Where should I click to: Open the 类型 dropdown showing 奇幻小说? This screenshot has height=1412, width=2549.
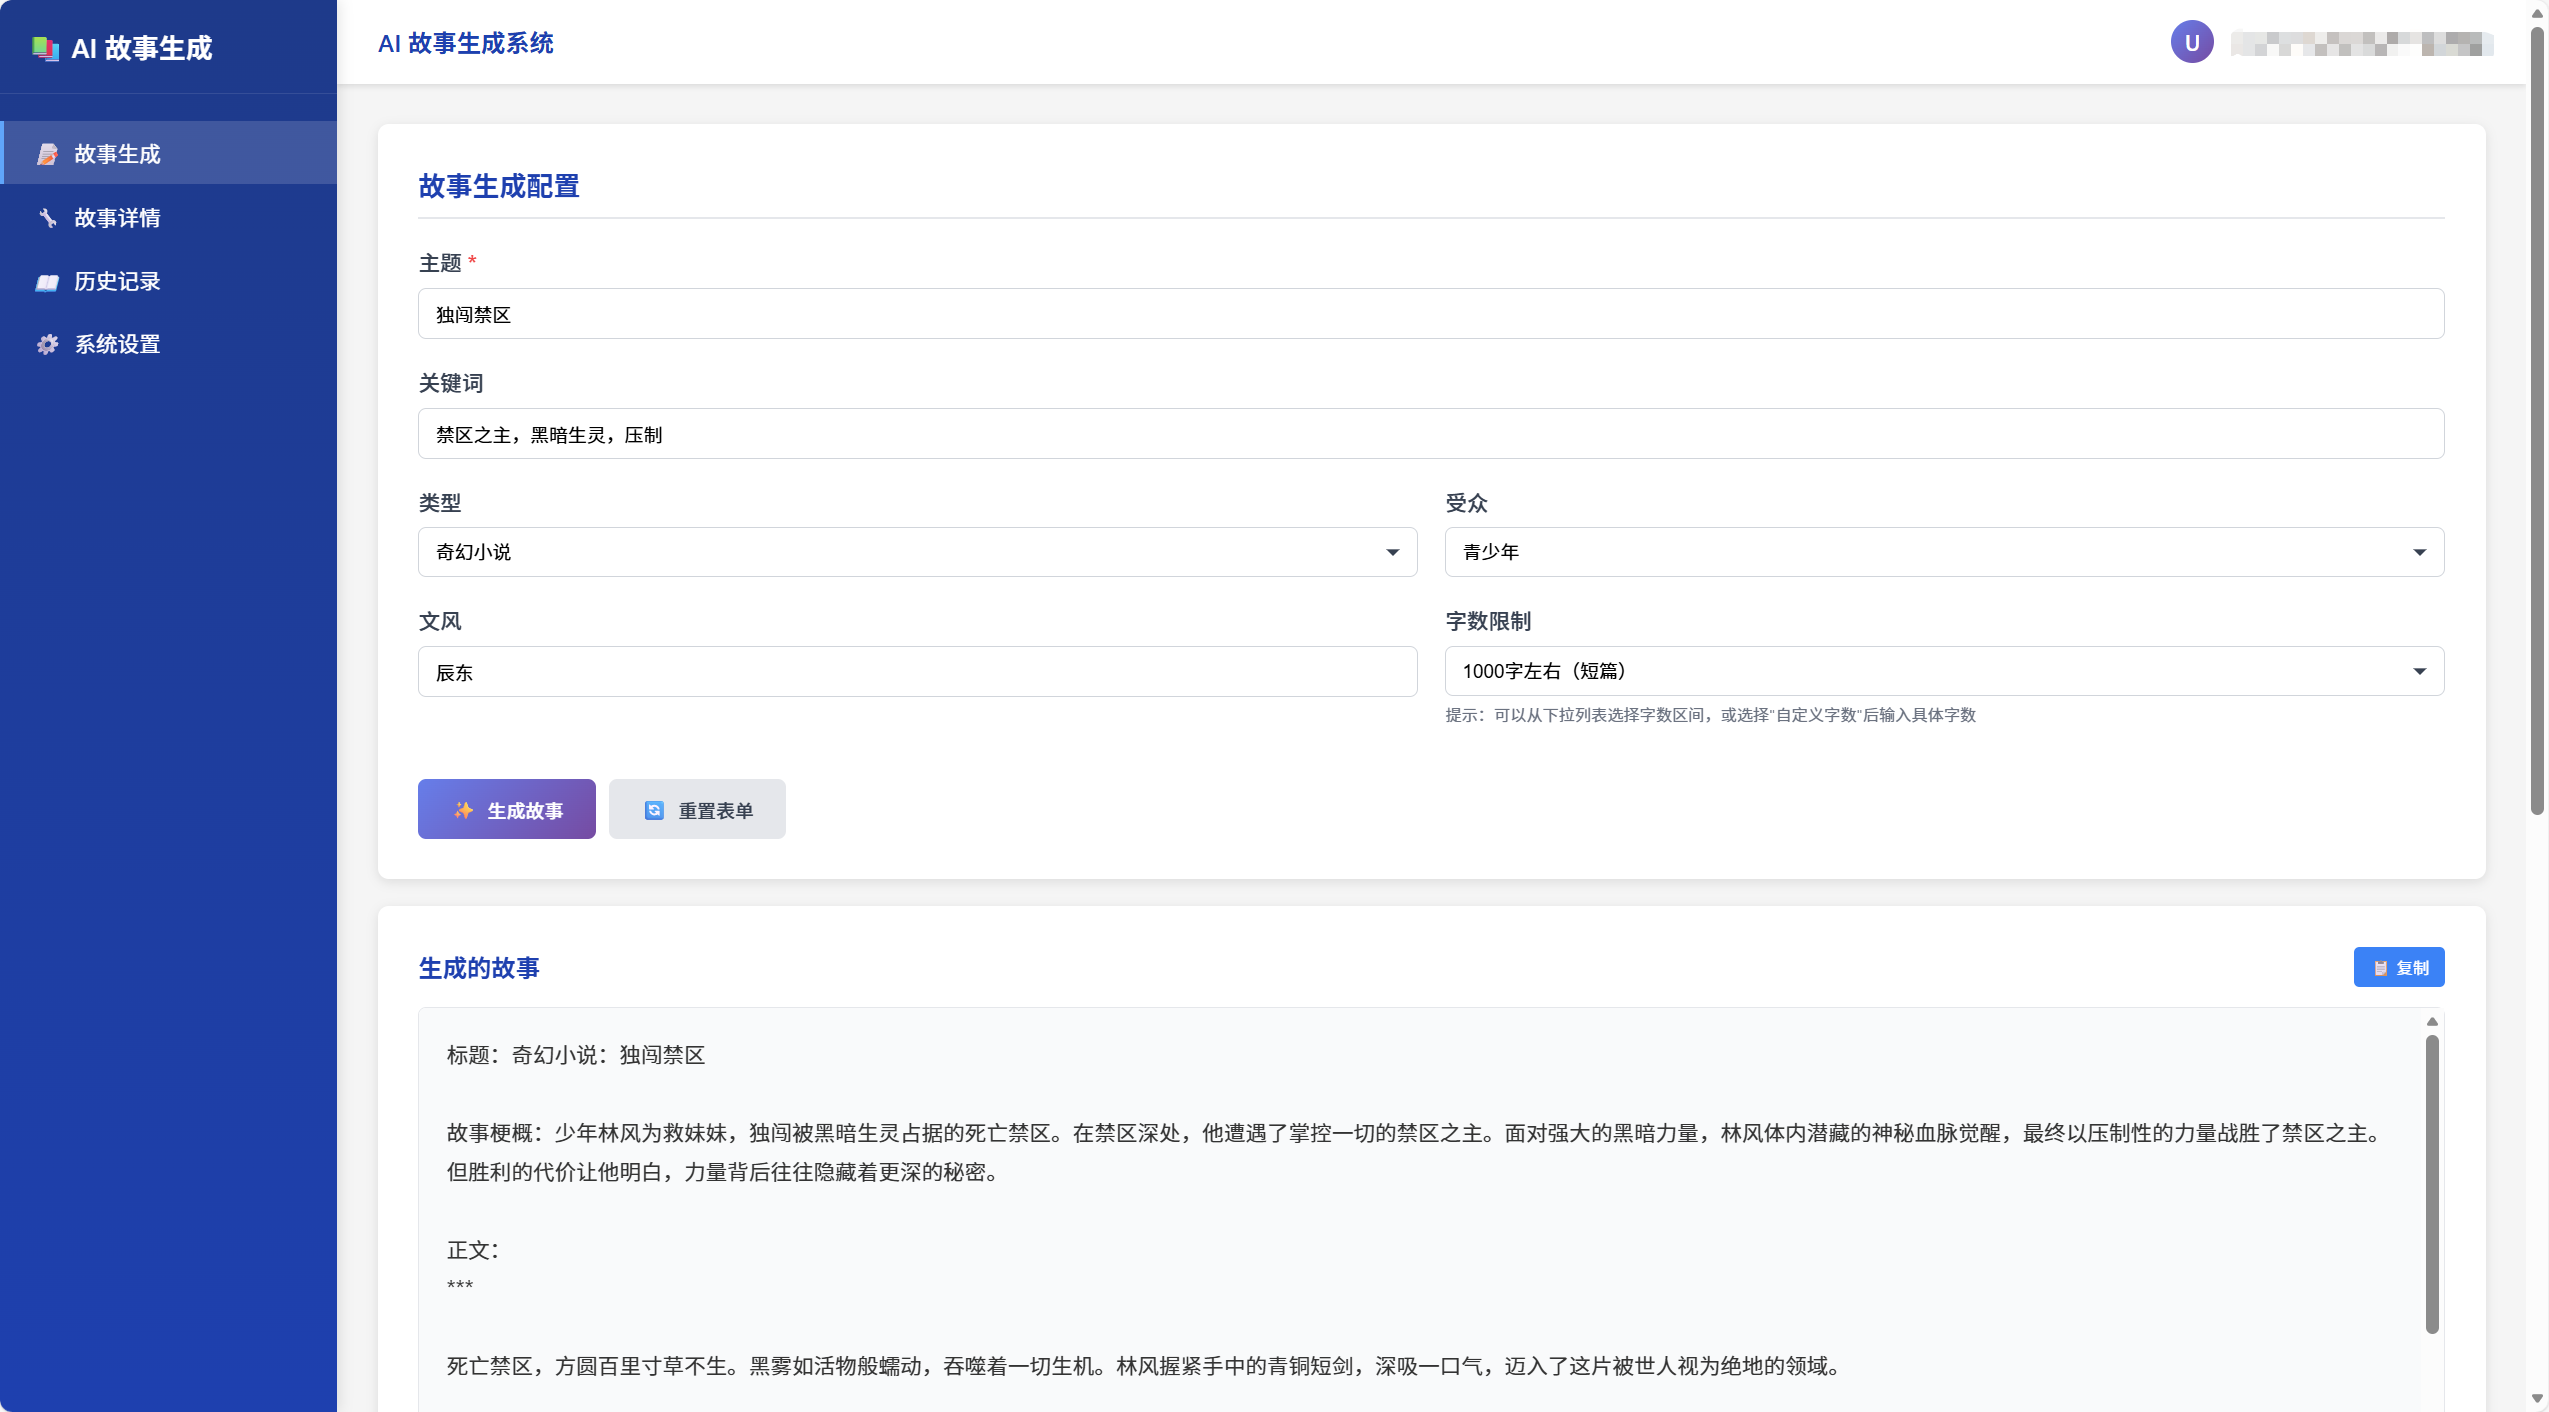(x=916, y=552)
